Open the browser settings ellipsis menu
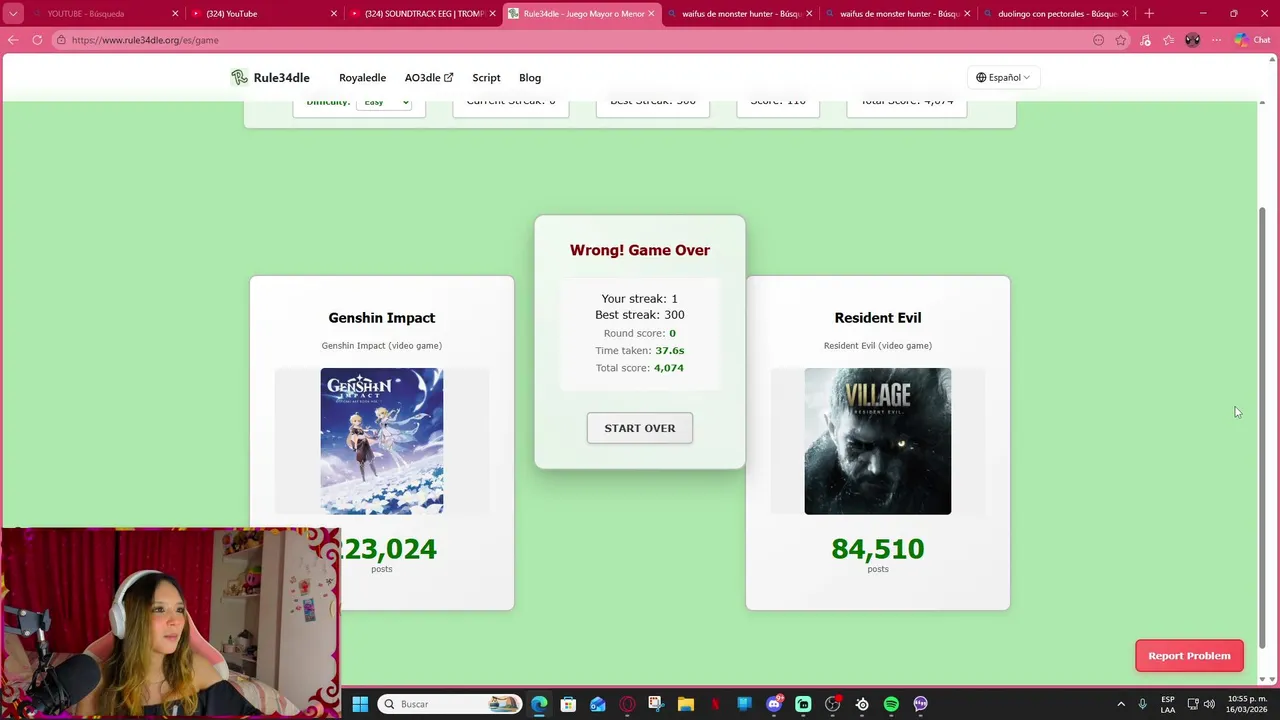 pos(1217,40)
